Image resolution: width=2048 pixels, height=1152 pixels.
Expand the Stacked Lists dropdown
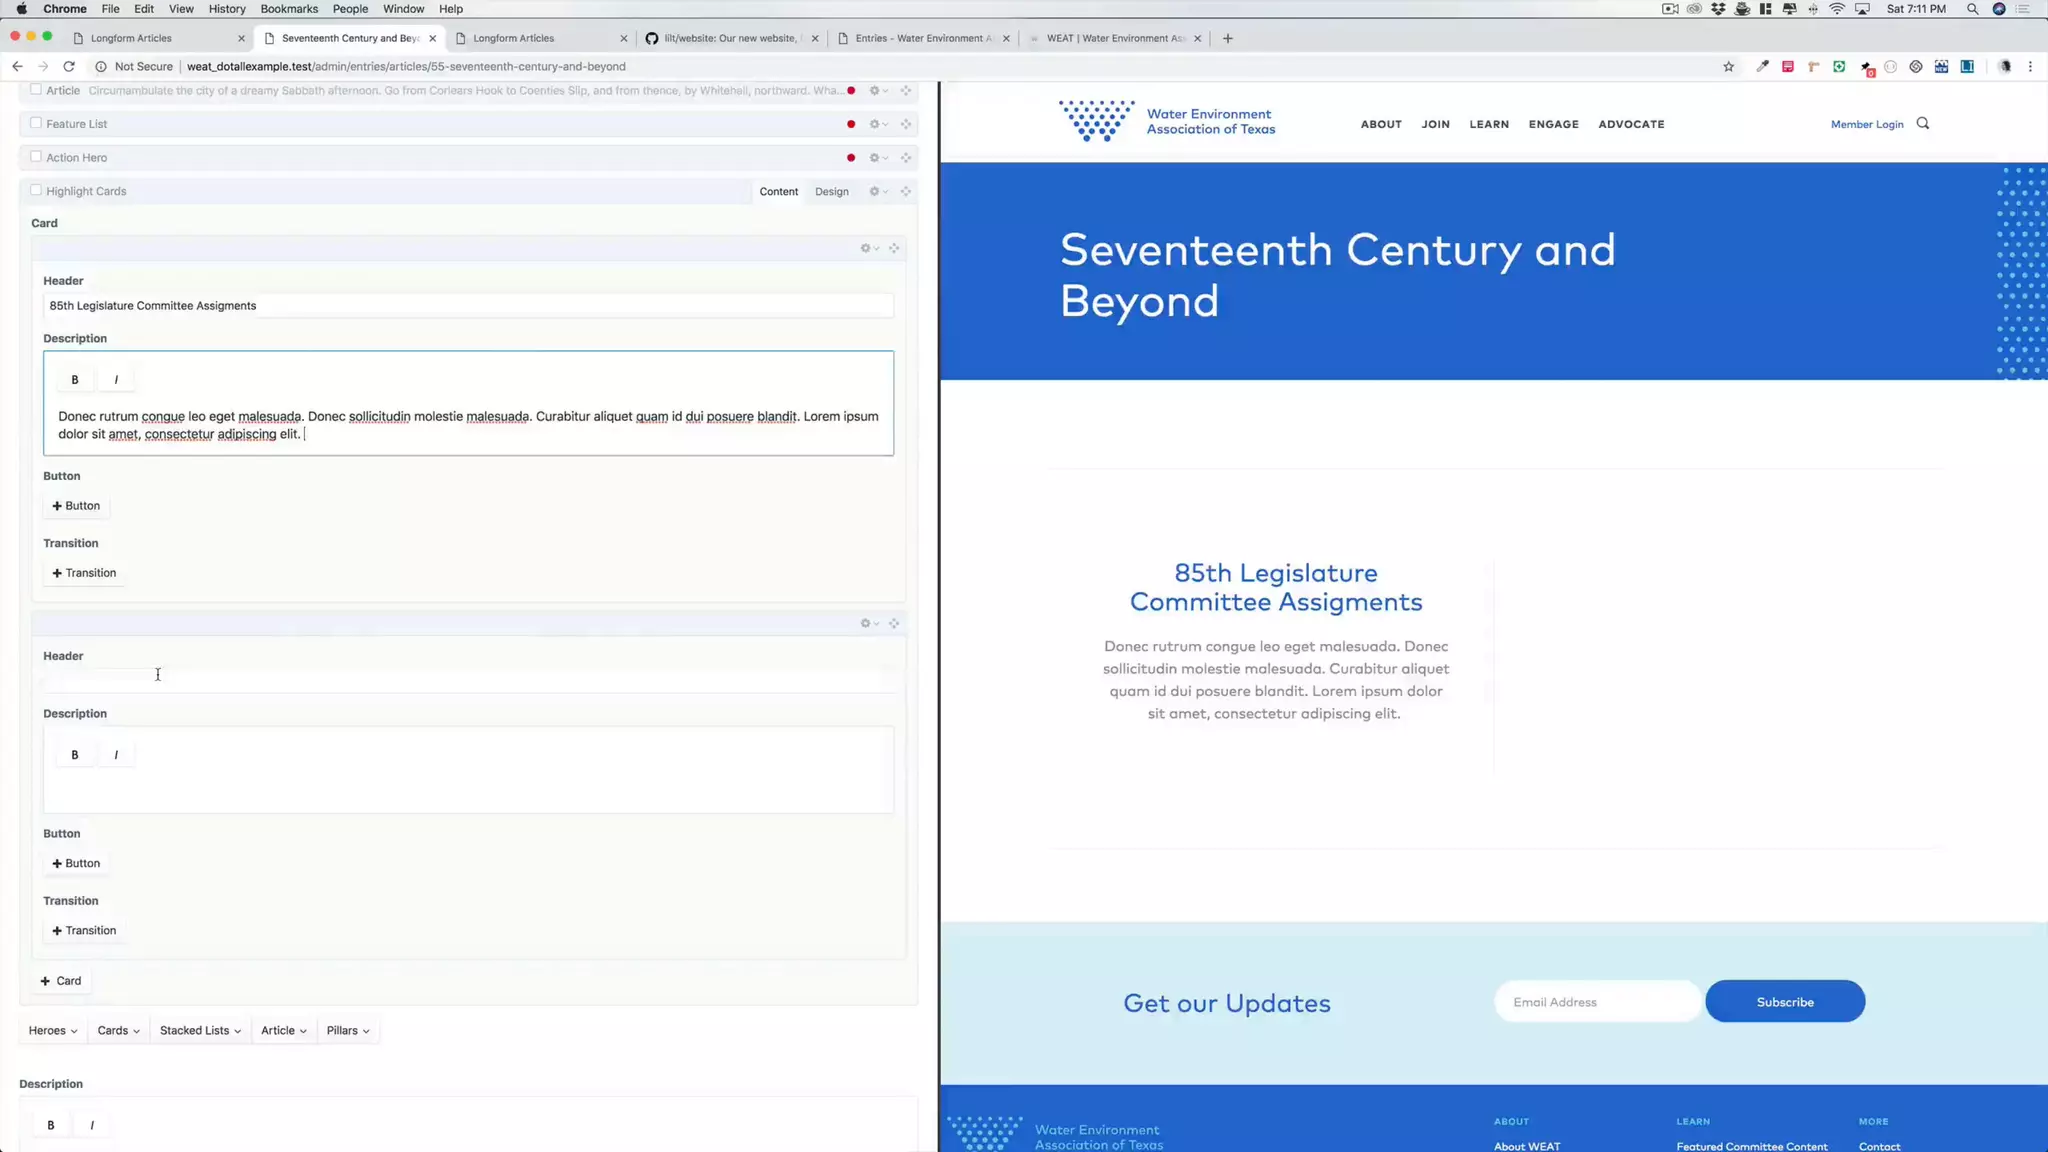200,1031
